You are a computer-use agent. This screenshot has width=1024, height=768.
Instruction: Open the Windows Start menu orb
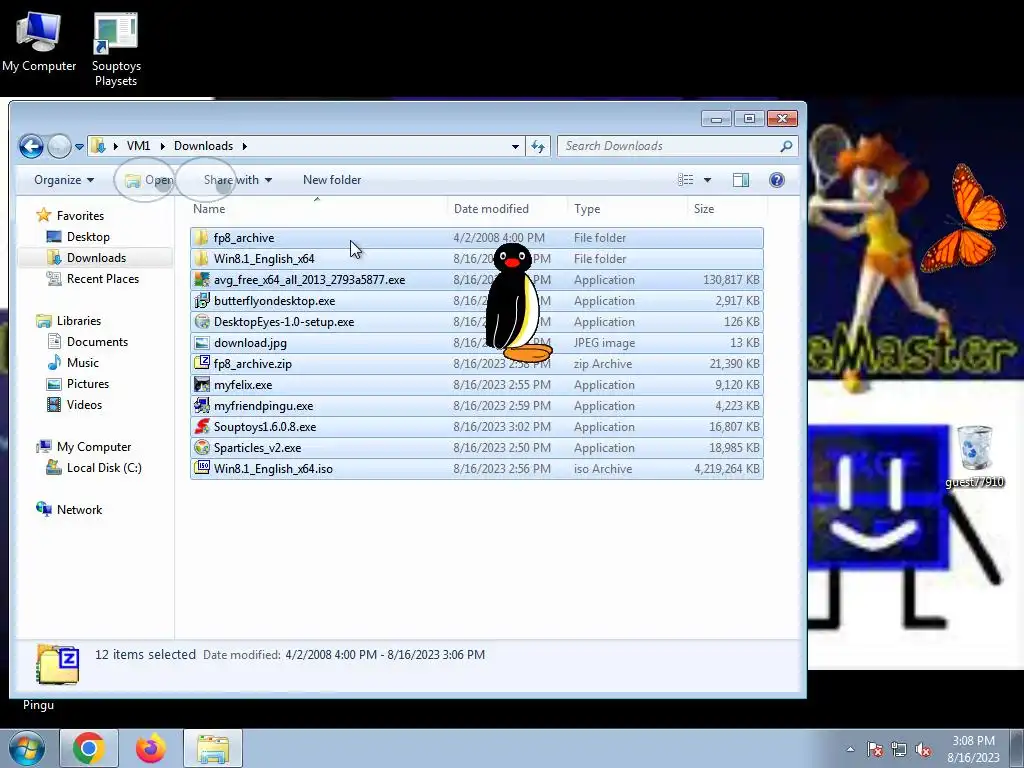[26, 748]
